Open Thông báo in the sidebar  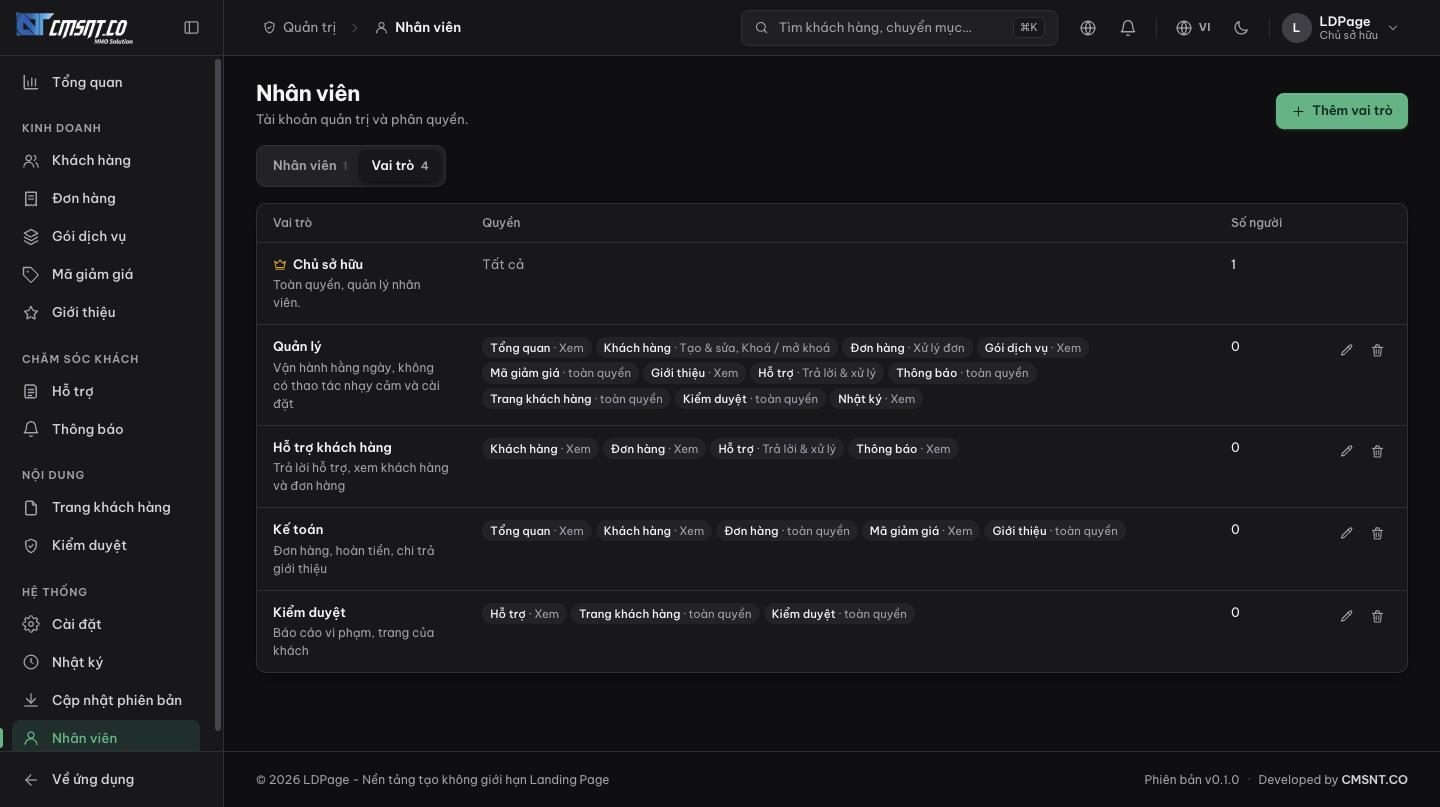point(106,429)
